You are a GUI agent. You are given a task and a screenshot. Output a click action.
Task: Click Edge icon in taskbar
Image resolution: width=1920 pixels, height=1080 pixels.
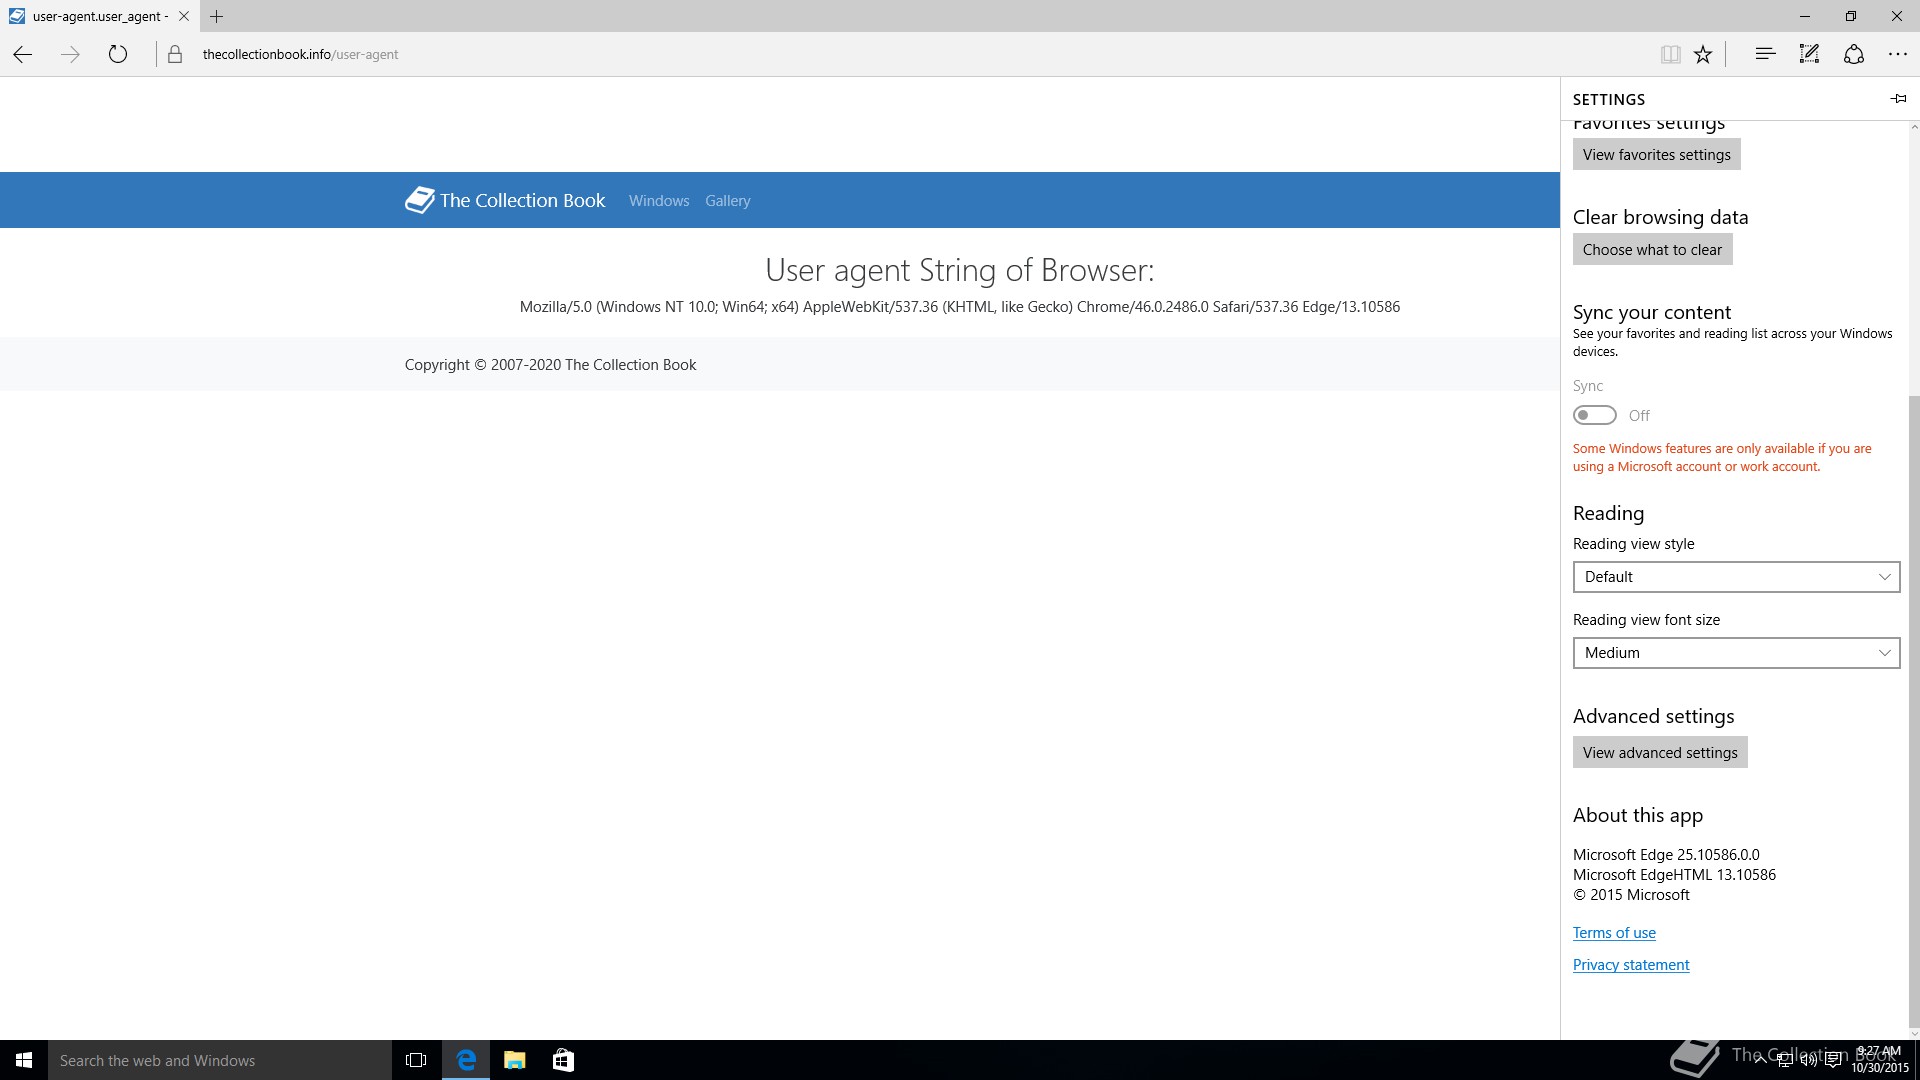pos(466,1060)
